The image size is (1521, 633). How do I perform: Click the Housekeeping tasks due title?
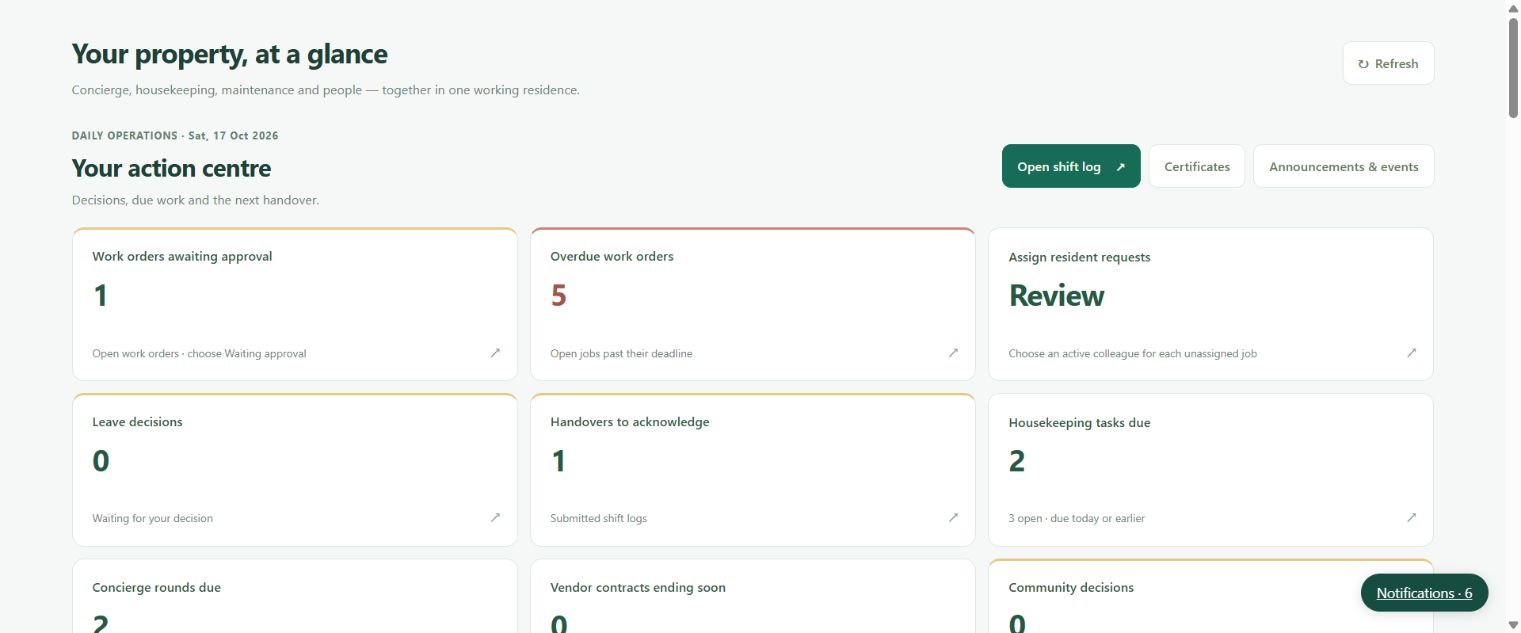coord(1079,423)
